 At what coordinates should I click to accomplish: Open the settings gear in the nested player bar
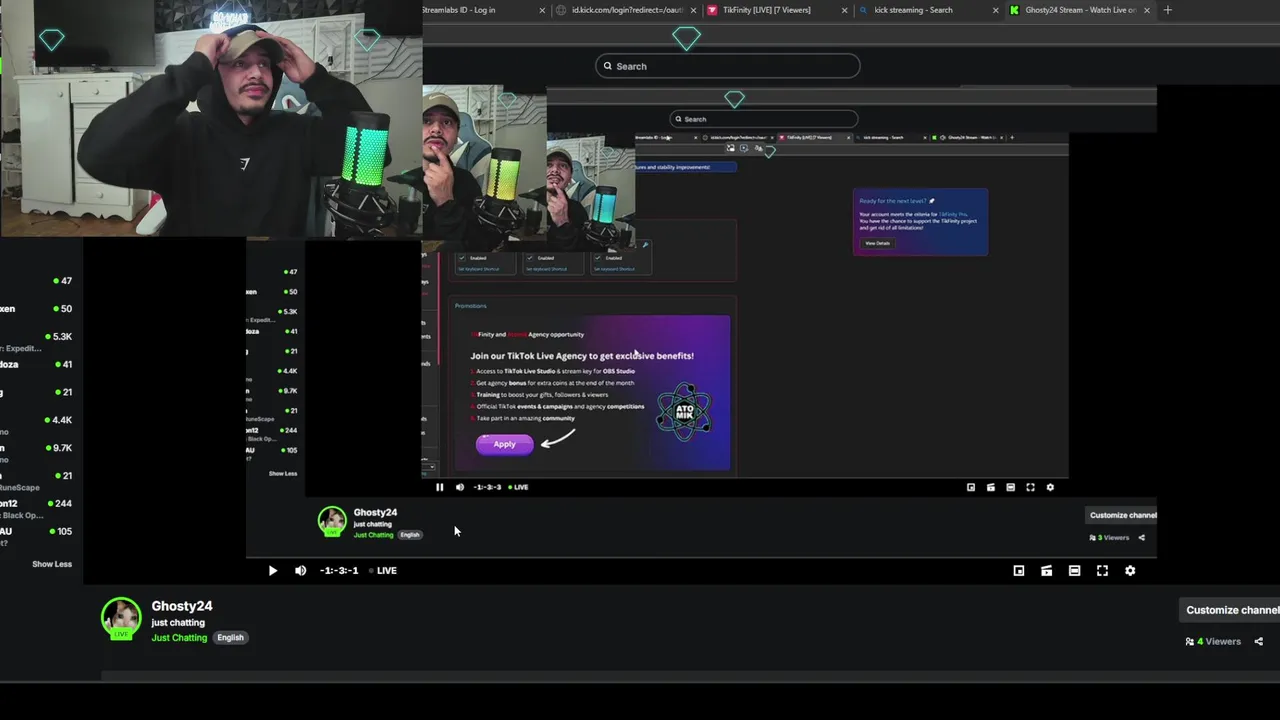pos(1050,487)
